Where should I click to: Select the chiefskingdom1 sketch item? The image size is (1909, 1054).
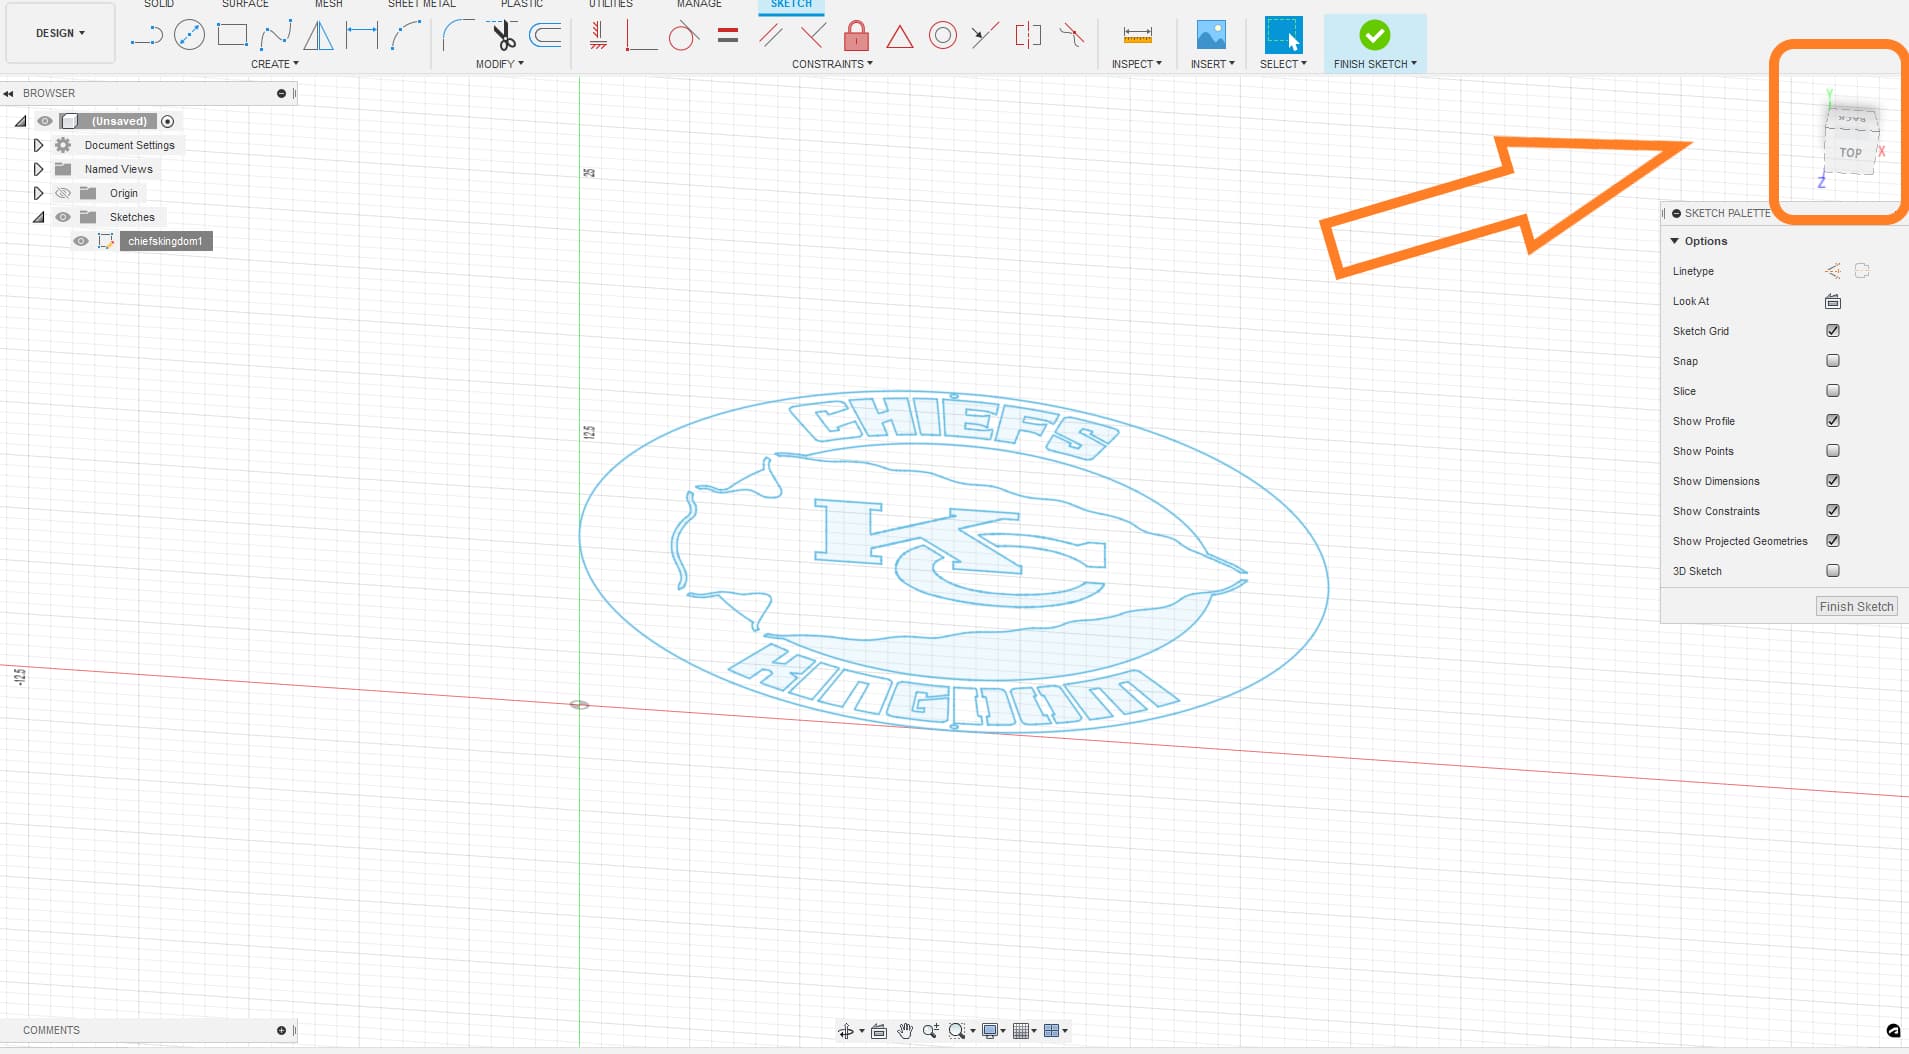pyautogui.click(x=165, y=241)
